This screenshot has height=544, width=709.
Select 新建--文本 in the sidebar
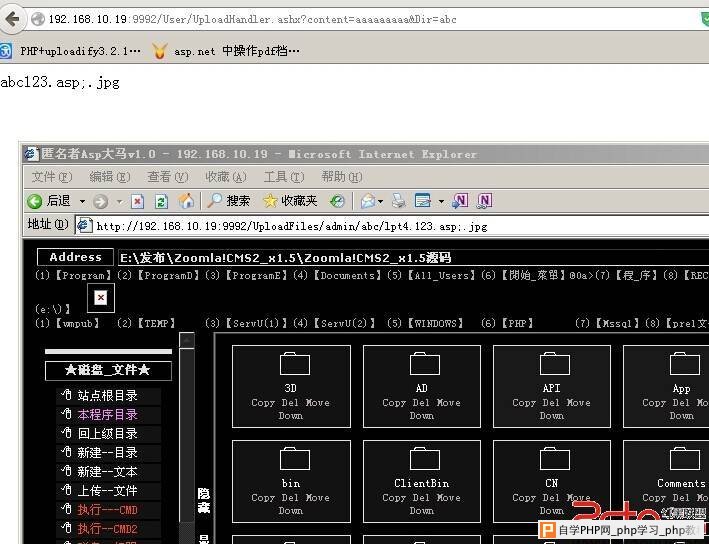coord(109,472)
